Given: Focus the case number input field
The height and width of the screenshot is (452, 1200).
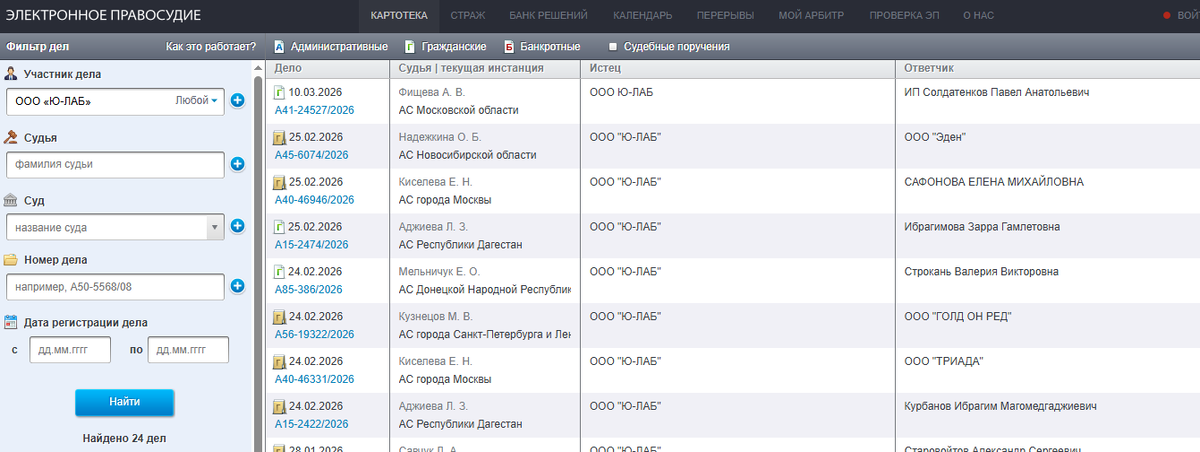Looking at the screenshot, I should 114,287.
